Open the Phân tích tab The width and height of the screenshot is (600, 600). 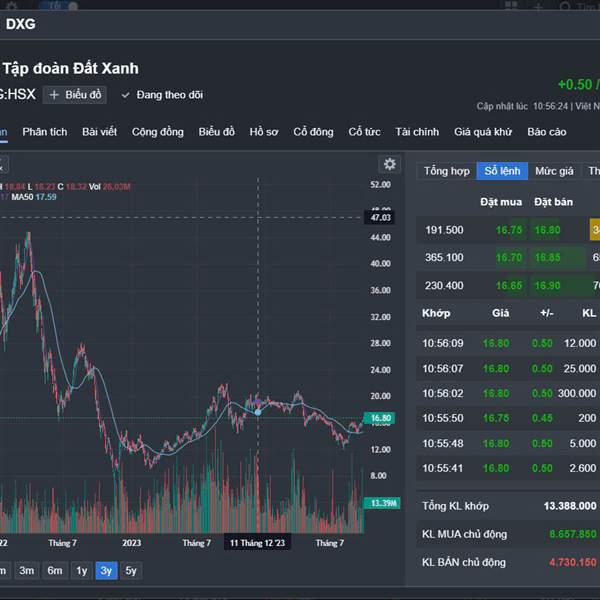click(45, 132)
